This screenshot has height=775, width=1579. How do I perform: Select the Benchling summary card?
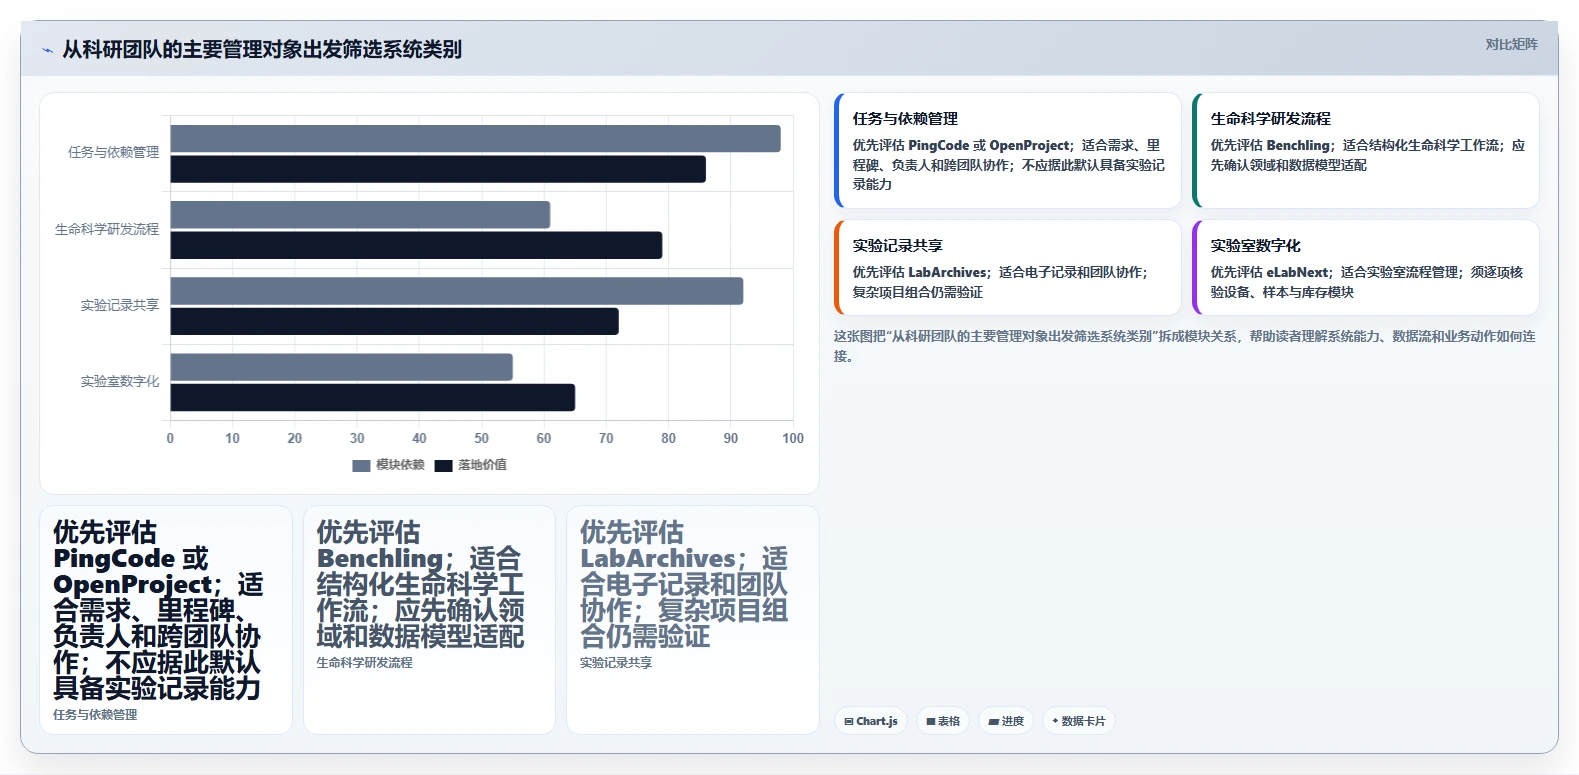coord(429,620)
